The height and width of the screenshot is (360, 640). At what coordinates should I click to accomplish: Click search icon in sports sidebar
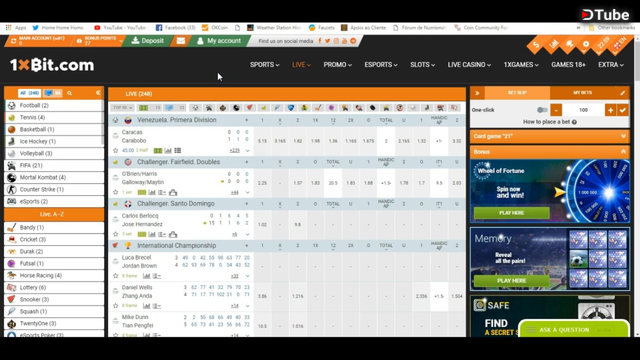click(x=69, y=93)
